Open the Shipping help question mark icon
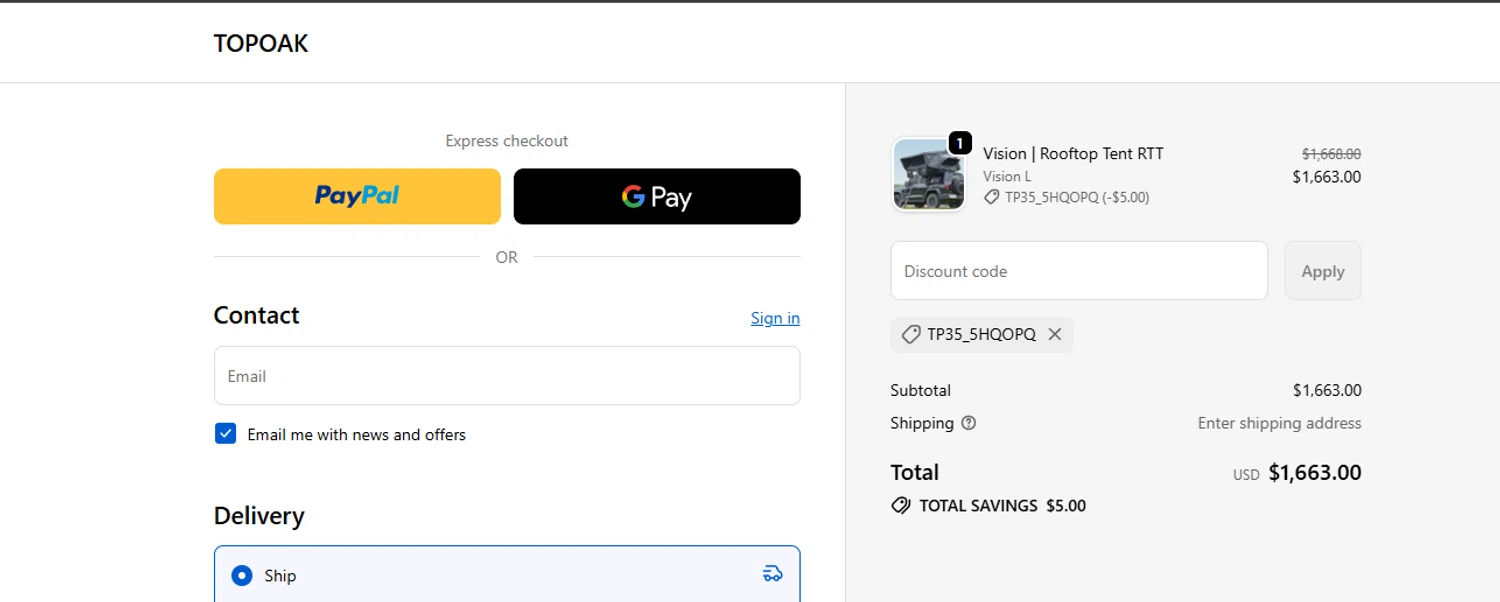This screenshot has width=1500, height=602. point(968,423)
